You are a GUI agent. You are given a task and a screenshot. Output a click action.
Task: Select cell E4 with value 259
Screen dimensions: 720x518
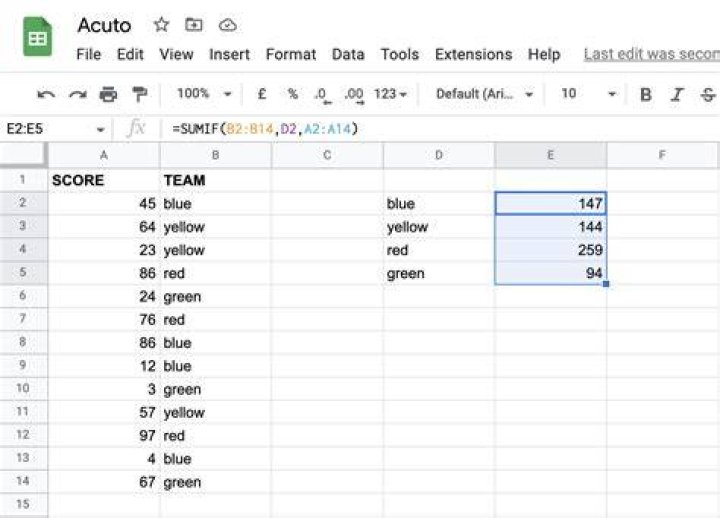[x=551, y=250]
